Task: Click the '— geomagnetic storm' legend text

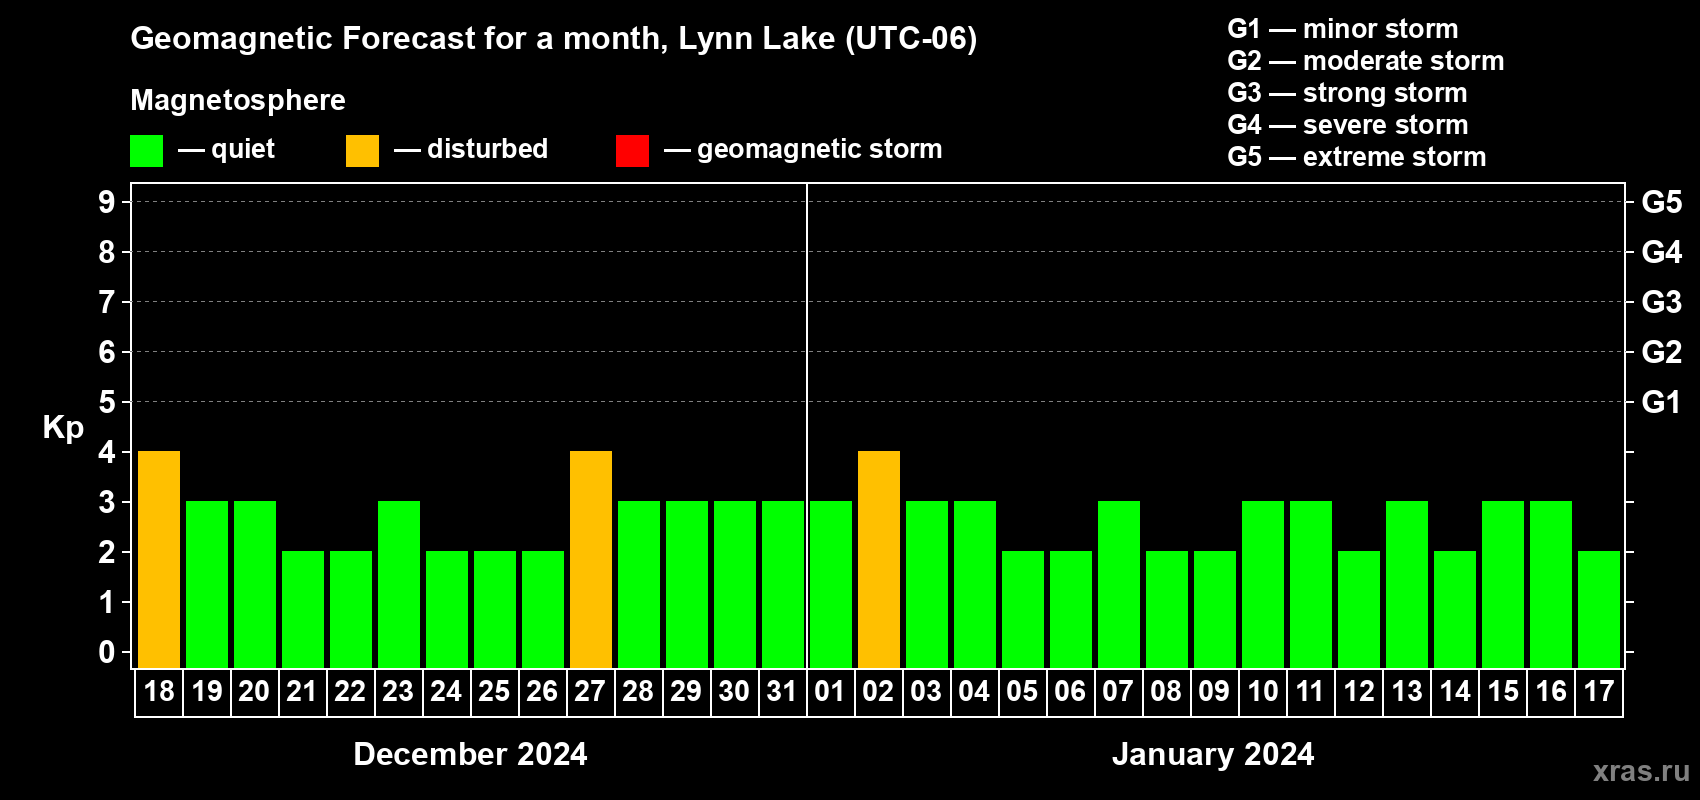Action: click(x=803, y=150)
